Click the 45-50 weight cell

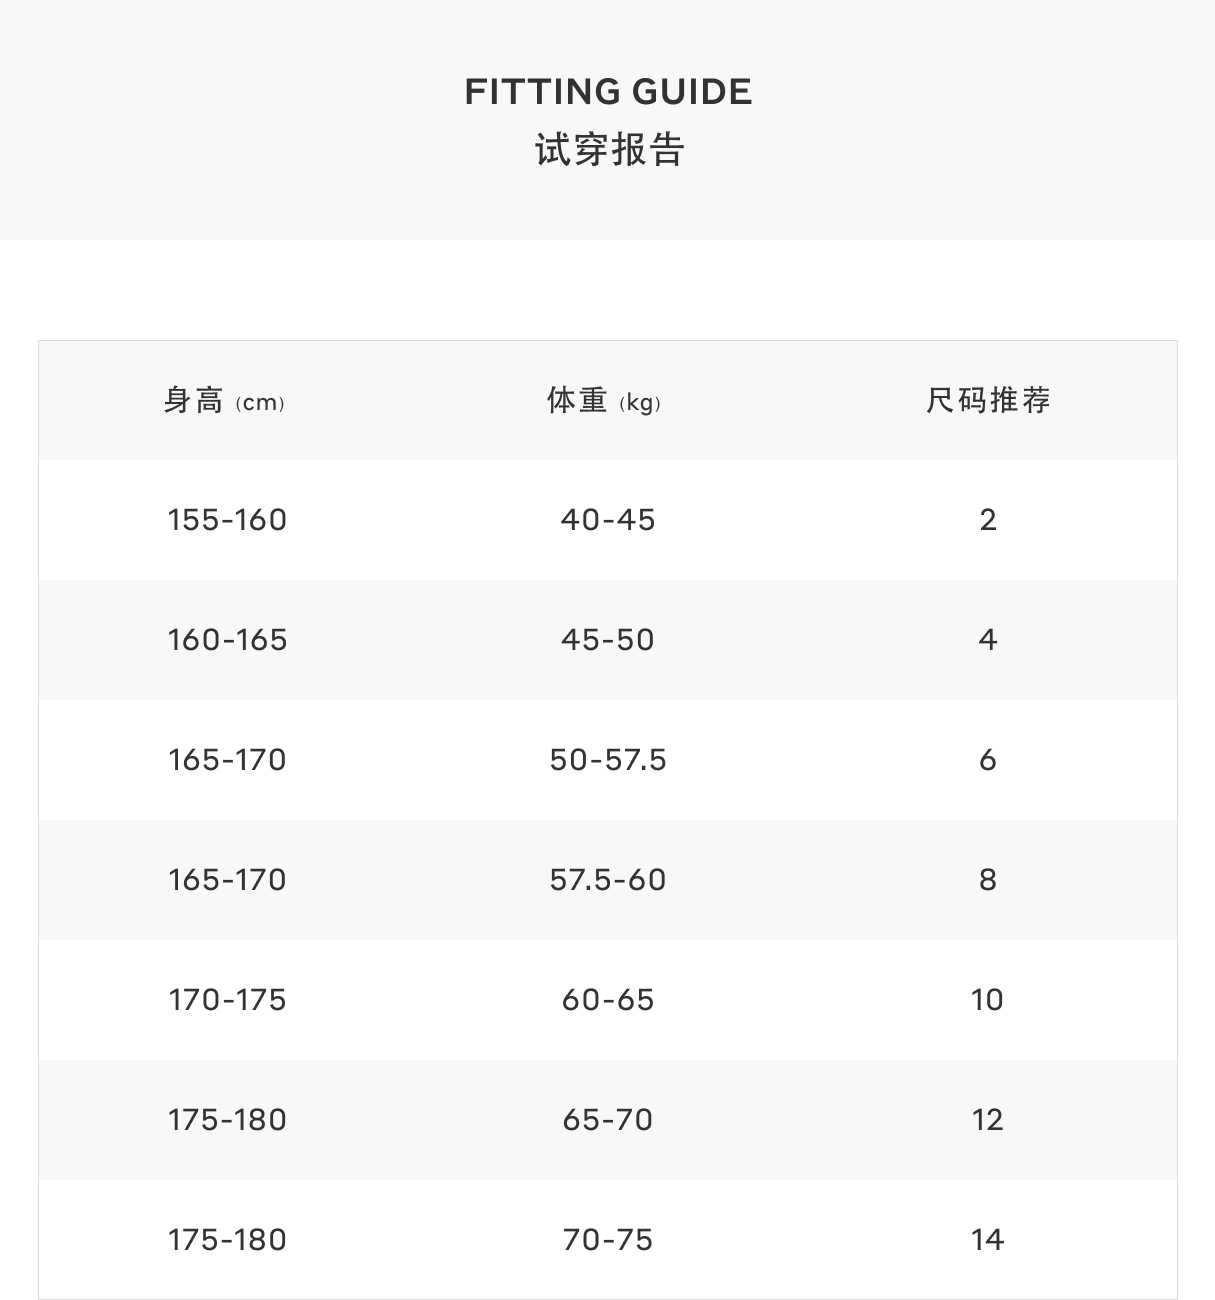(x=607, y=640)
